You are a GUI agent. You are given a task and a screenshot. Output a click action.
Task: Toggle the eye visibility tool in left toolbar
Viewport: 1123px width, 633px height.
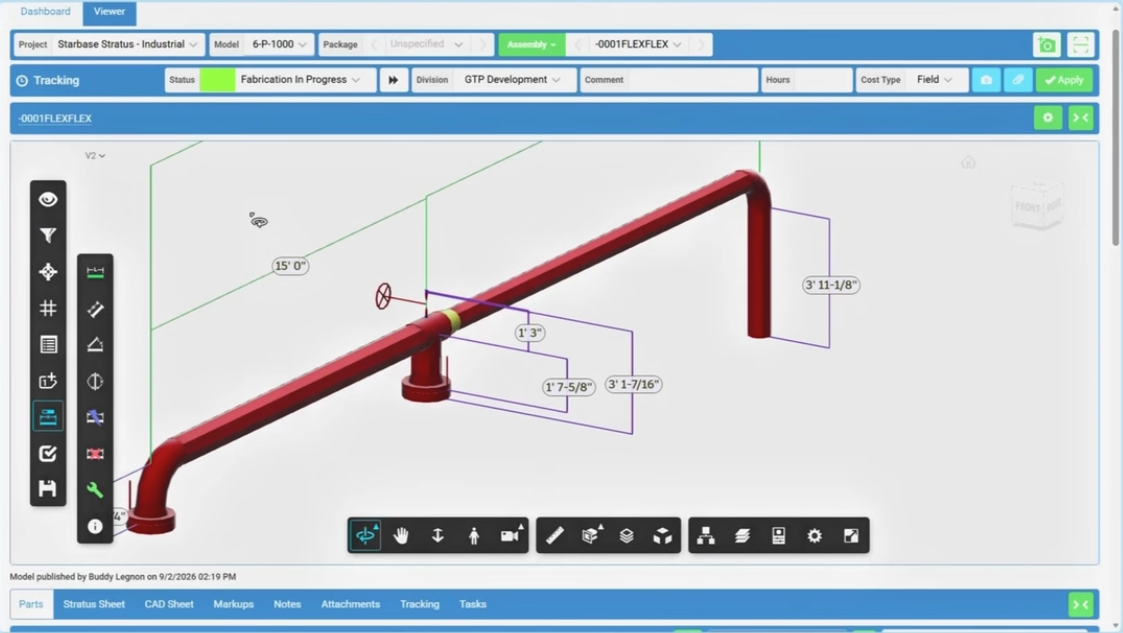[48, 199]
